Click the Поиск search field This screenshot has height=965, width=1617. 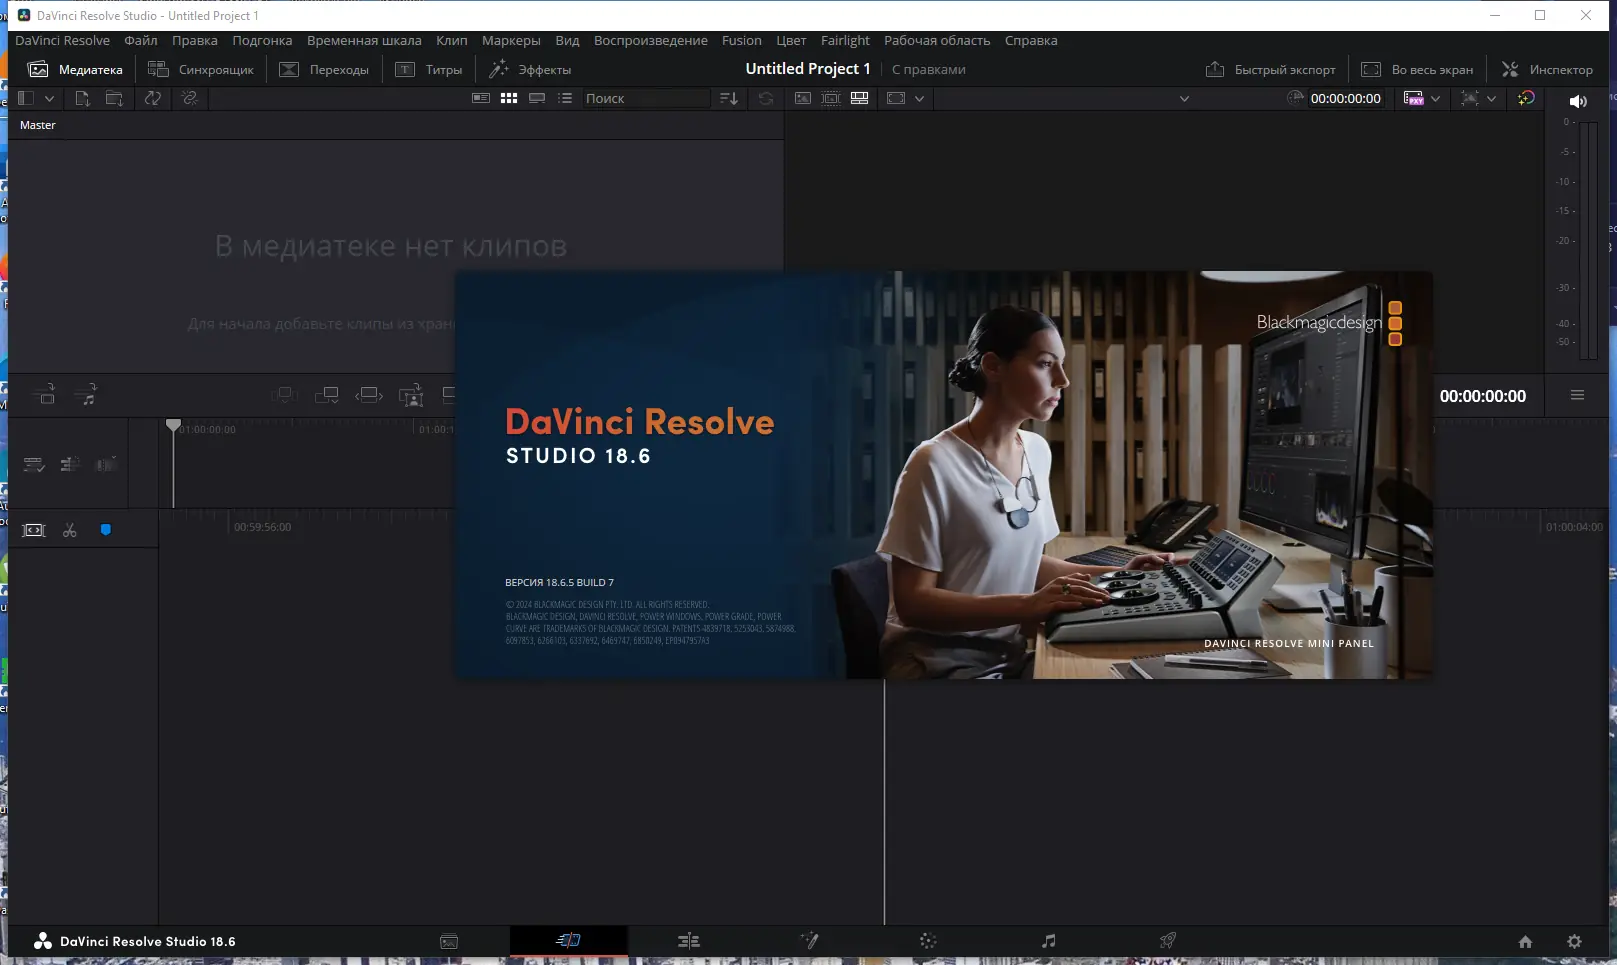[645, 98]
